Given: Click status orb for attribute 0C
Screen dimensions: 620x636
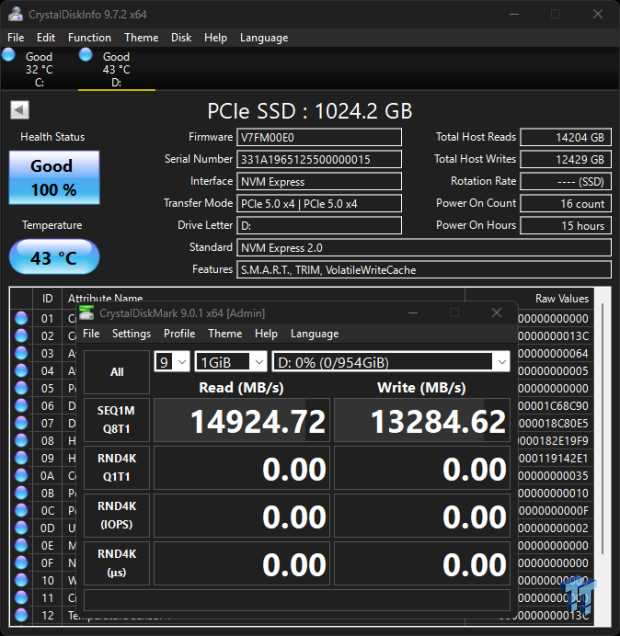Looking at the screenshot, I should [x=21, y=510].
